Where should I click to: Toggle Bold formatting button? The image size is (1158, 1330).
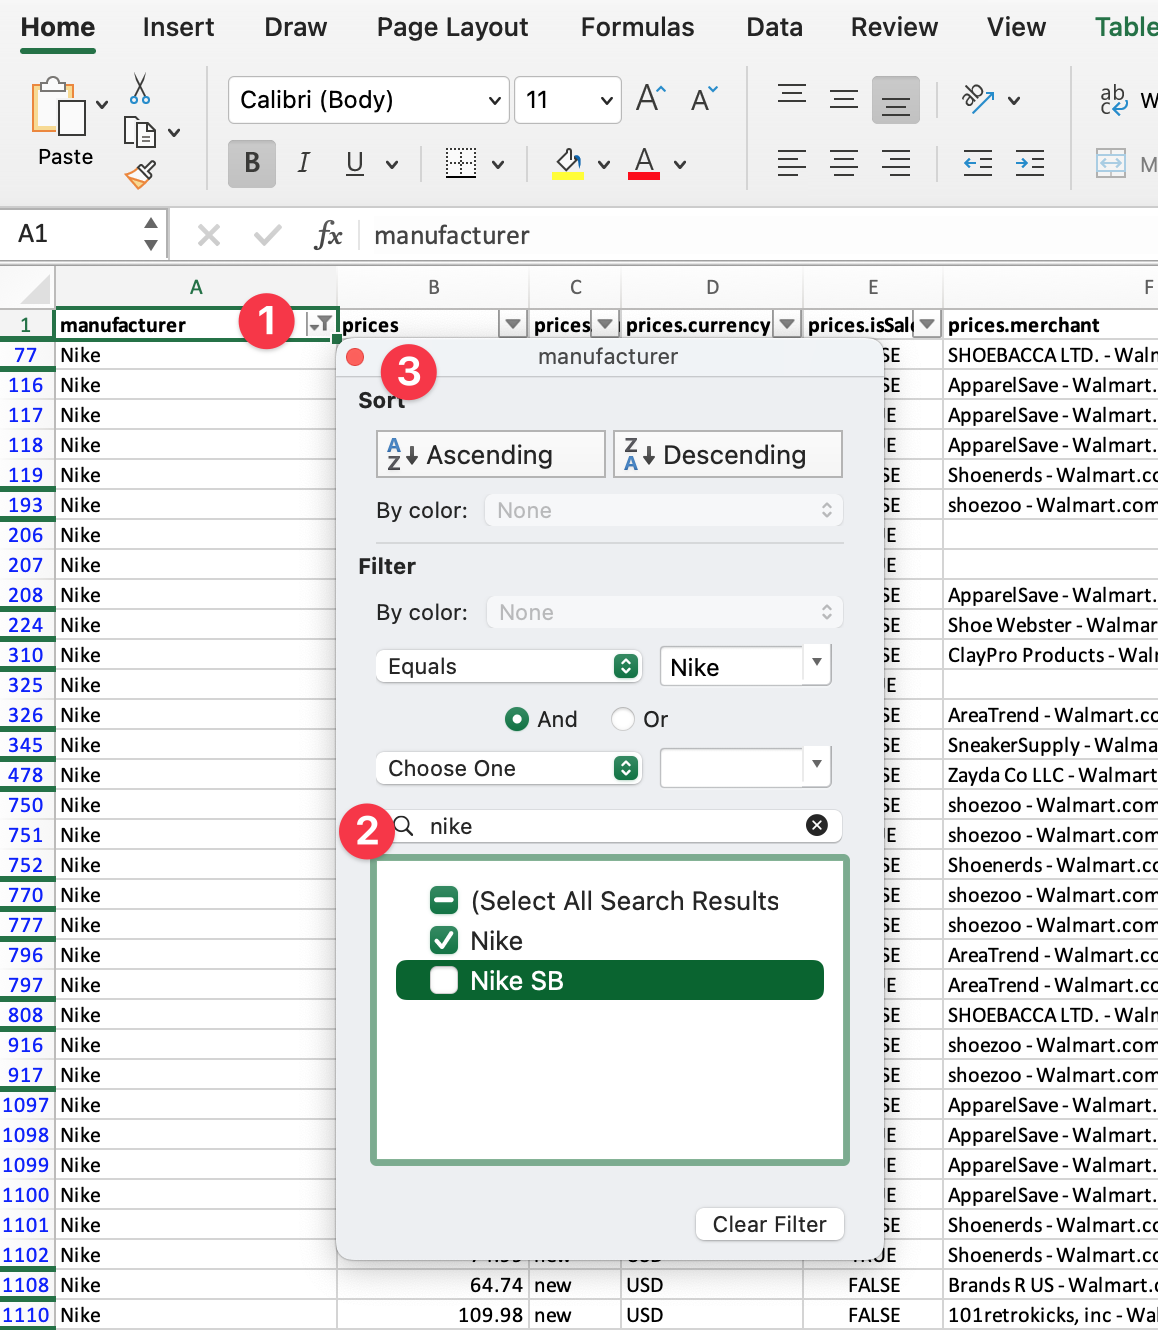(x=252, y=163)
